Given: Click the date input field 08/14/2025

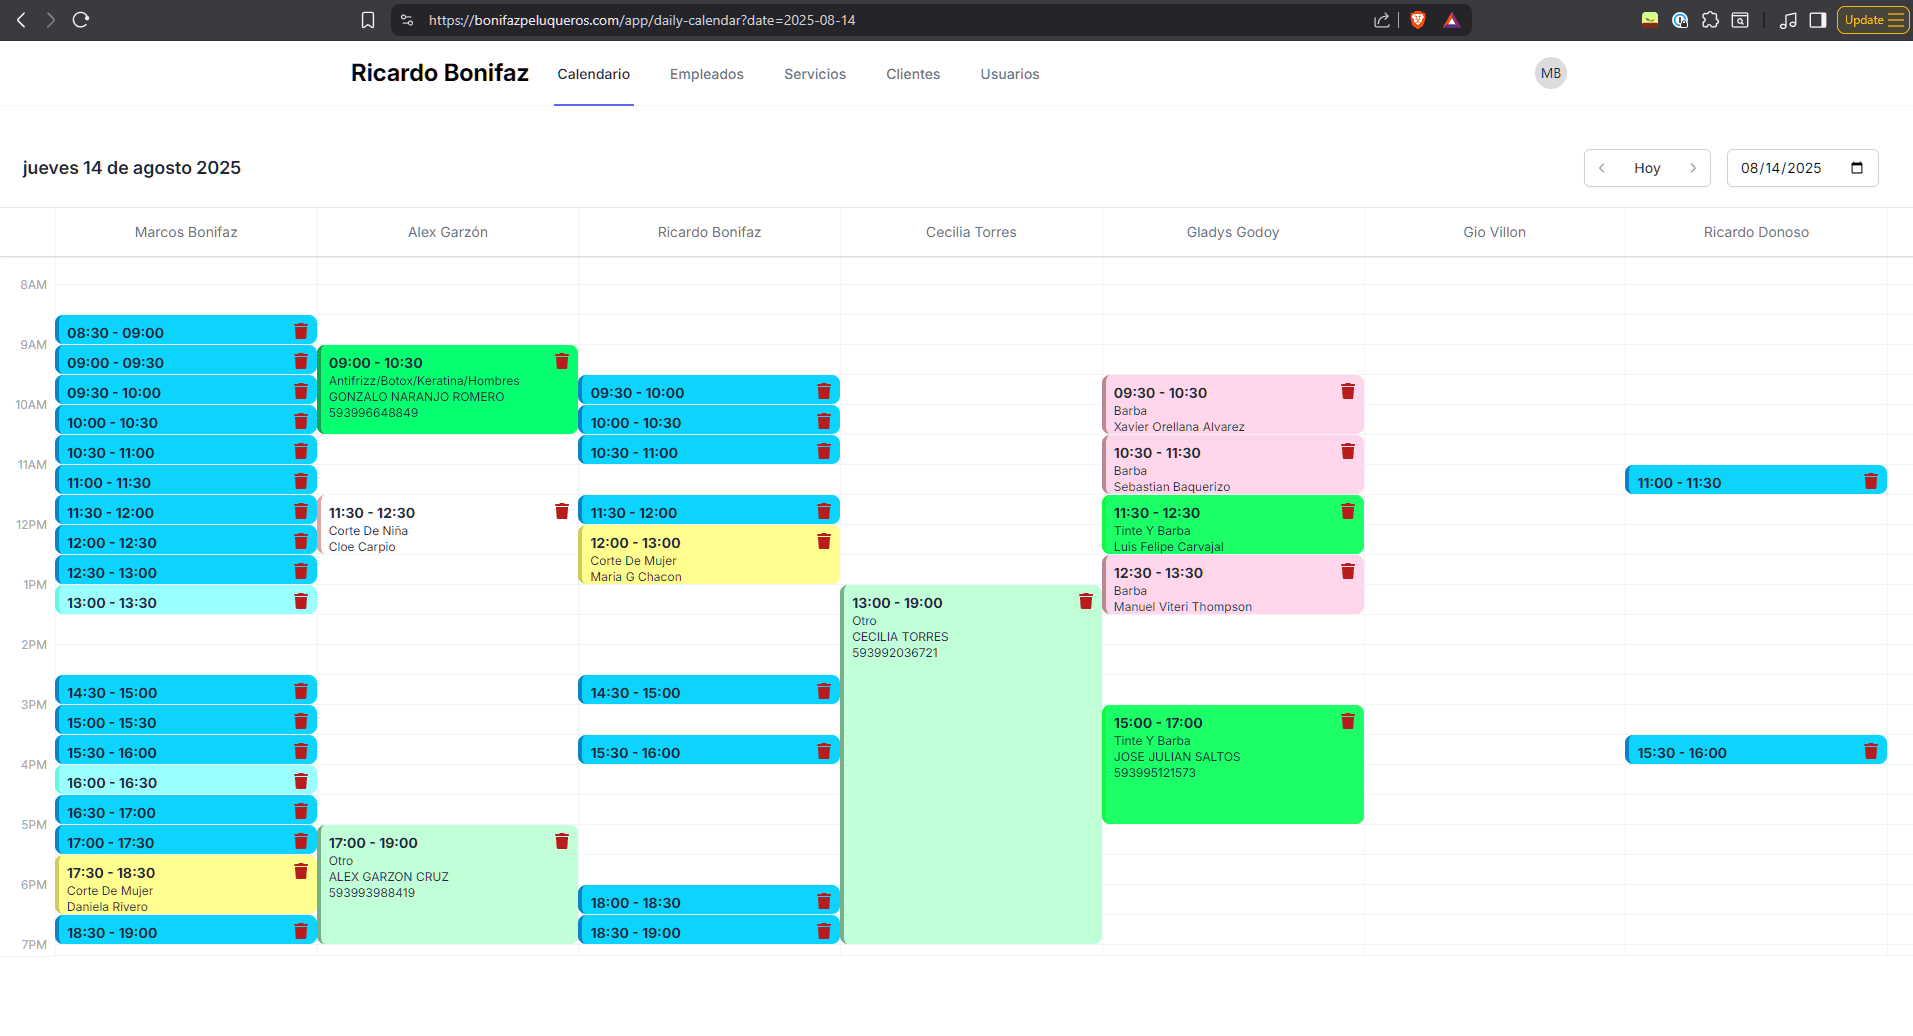Looking at the screenshot, I should pos(1781,168).
